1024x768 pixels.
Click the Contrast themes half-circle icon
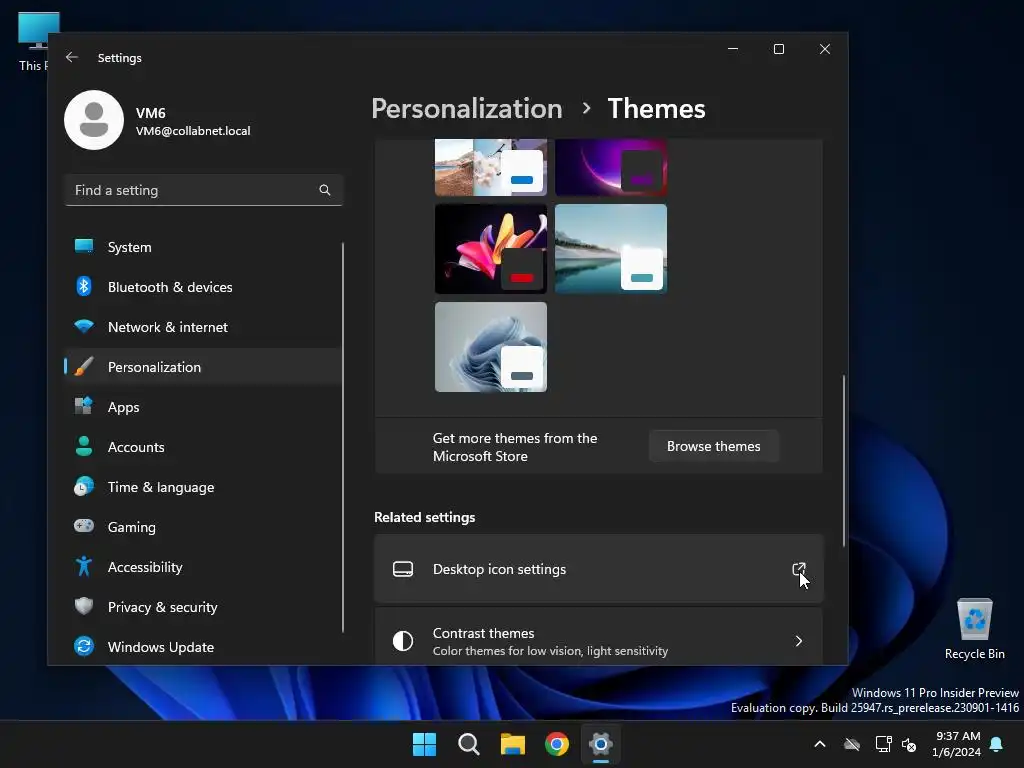click(x=403, y=641)
